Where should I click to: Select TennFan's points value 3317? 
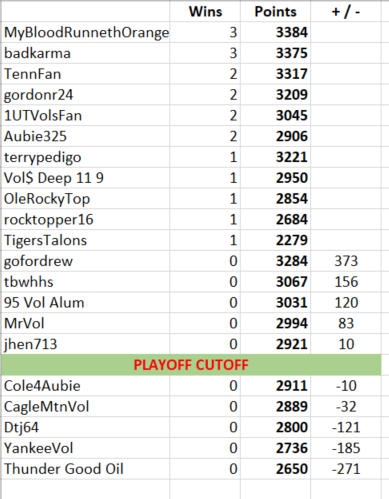coord(275,74)
